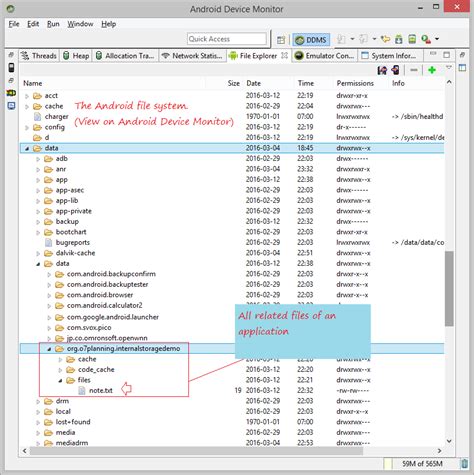Image resolution: width=474 pixels, height=475 pixels.
Task: Click the phone Devices icon in left trim
Action: click(11, 68)
